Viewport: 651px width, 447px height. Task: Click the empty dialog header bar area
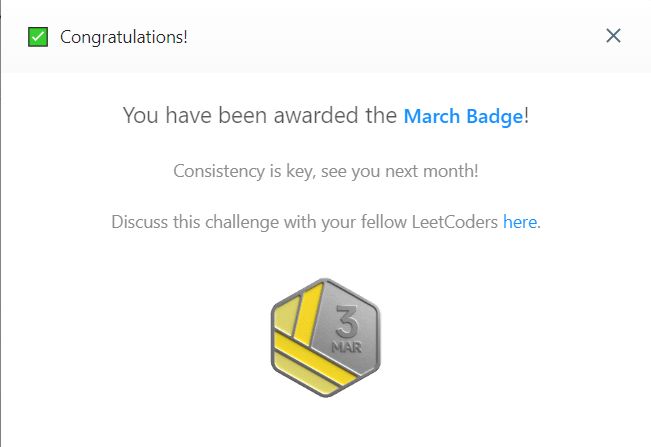pyautogui.click(x=394, y=37)
